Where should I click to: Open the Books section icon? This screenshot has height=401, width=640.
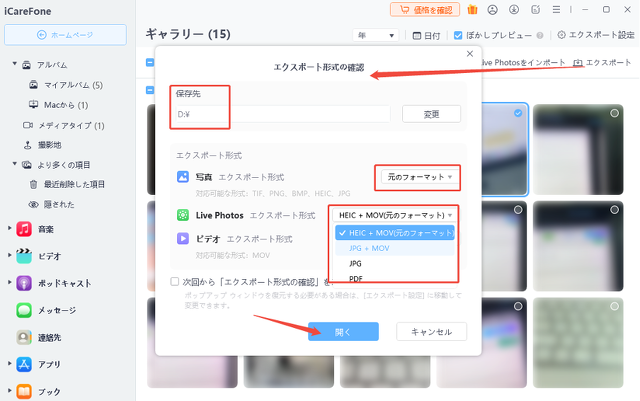point(24,391)
